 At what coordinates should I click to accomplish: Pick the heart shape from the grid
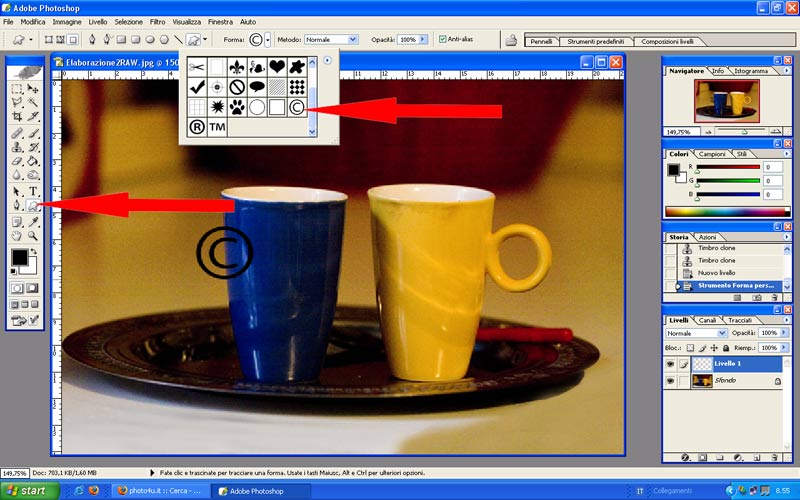pos(276,67)
